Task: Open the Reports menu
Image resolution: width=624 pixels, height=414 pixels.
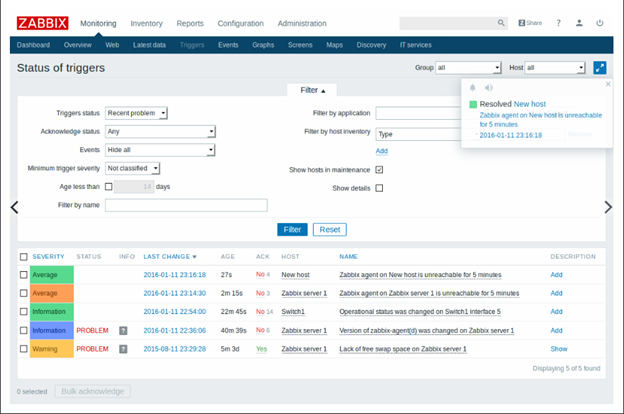Action: click(x=190, y=23)
